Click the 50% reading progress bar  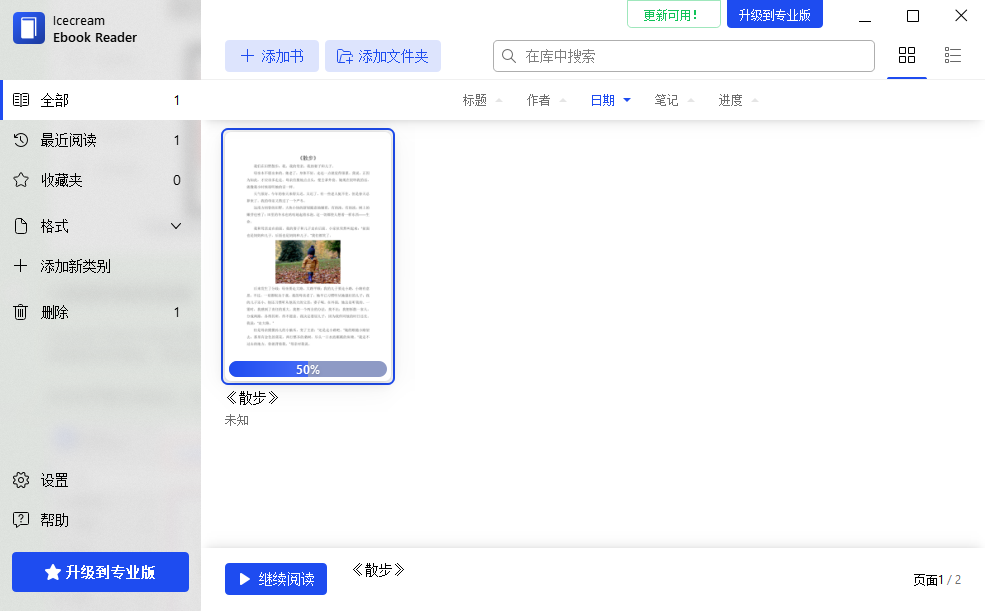[x=307, y=368]
